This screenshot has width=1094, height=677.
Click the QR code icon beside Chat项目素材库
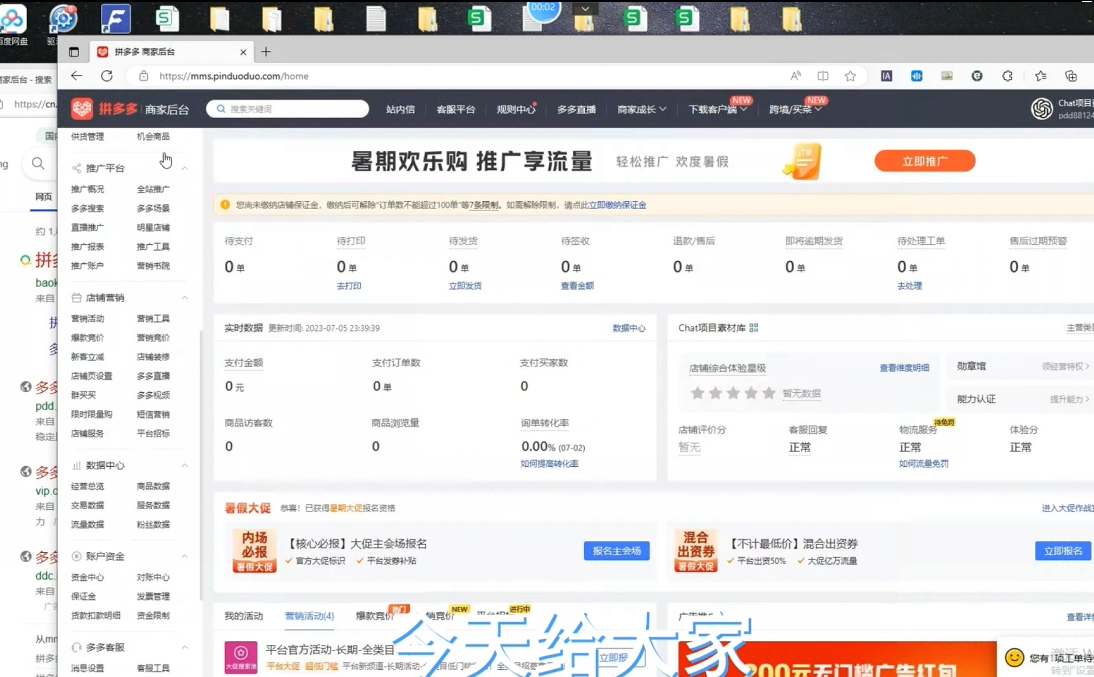pyautogui.click(x=754, y=328)
